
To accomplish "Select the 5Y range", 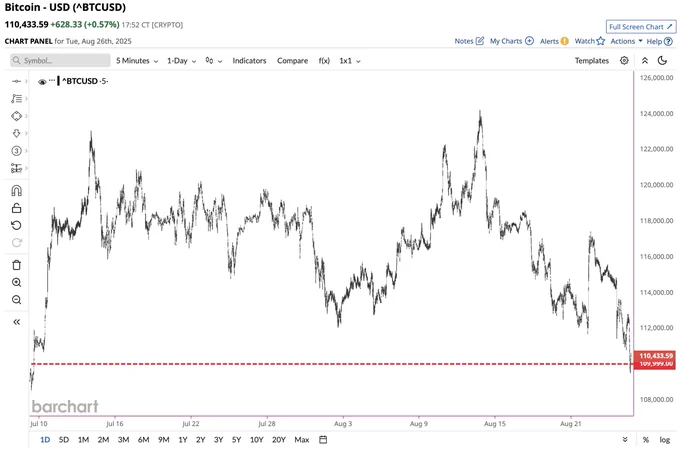I will coord(236,440).
